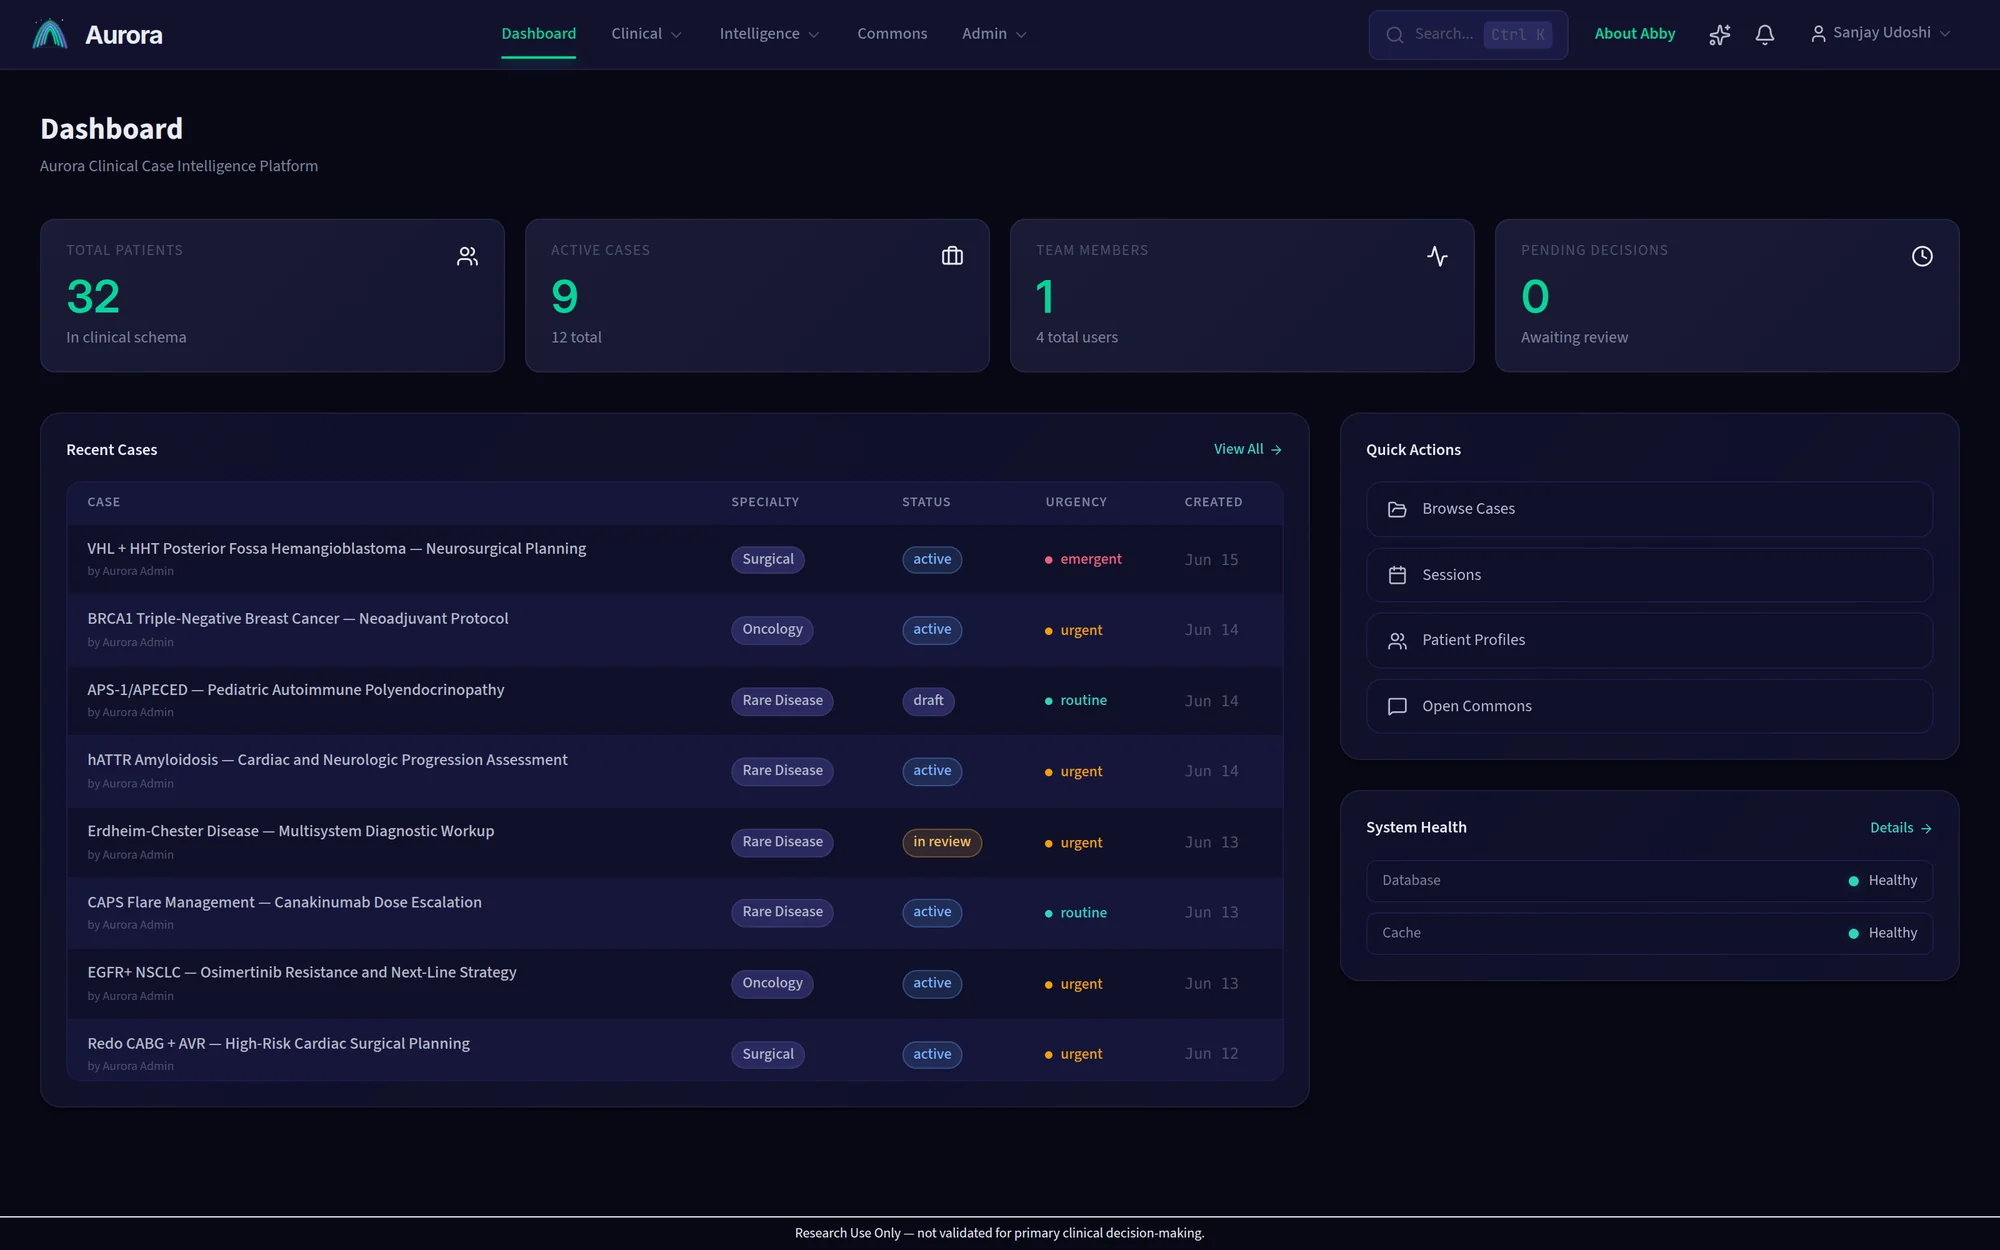Open the BRCA1 Triple-Negative Breast Cancer case
Screen dimensions: 2000x1250
[x=298, y=619]
